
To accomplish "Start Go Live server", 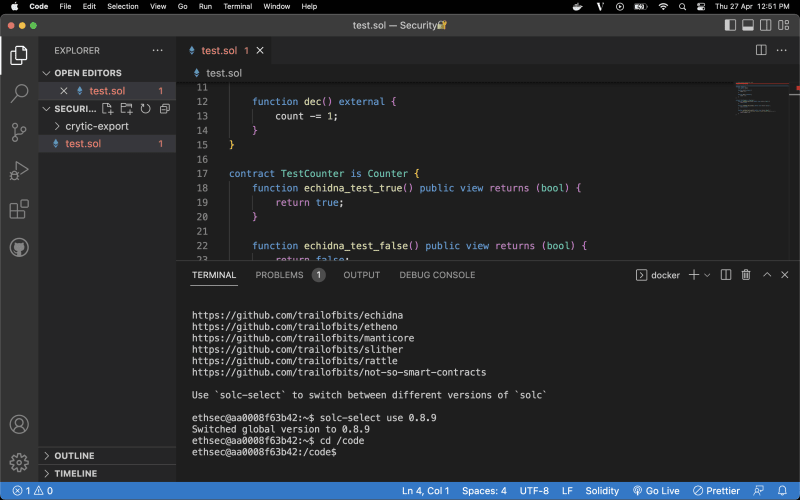I will point(656,491).
